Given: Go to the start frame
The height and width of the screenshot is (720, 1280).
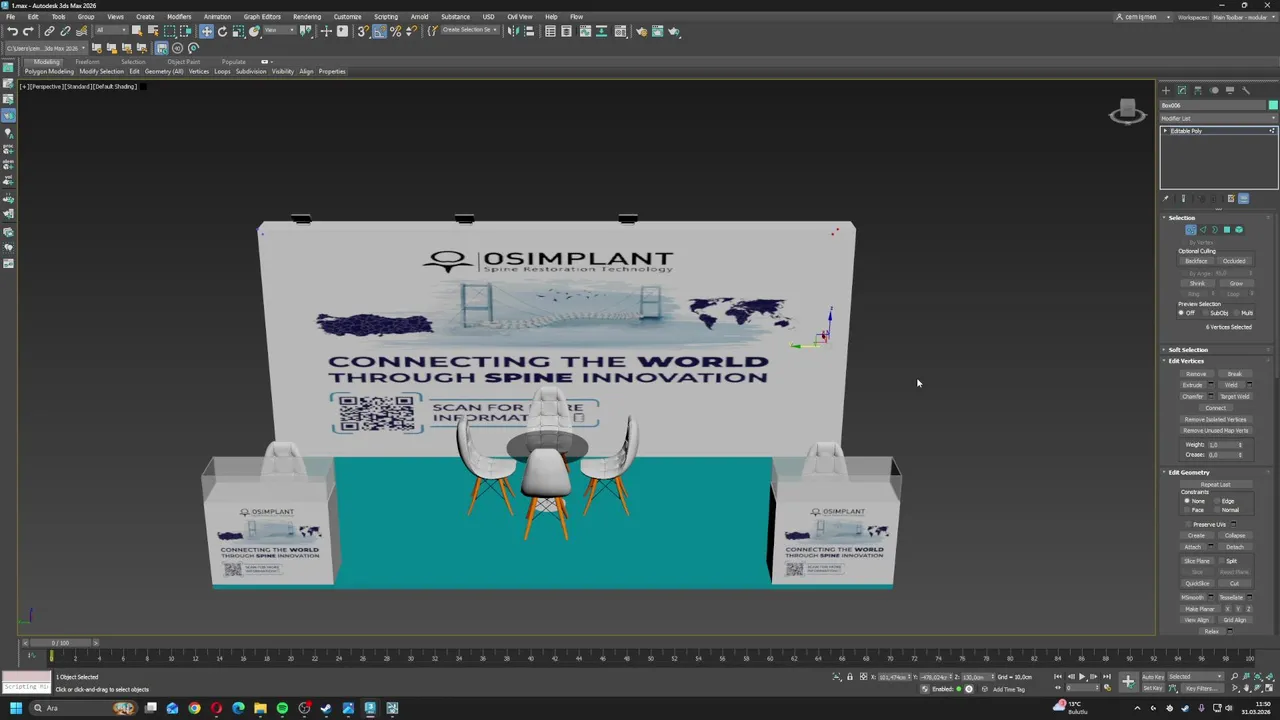Looking at the screenshot, I should click(1058, 677).
